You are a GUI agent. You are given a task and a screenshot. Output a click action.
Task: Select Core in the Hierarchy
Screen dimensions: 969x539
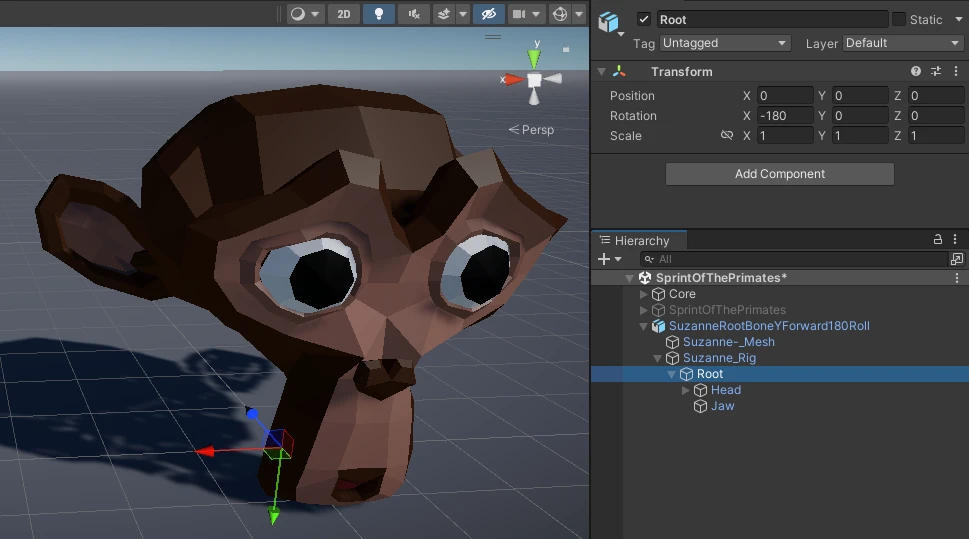(x=682, y=294)
